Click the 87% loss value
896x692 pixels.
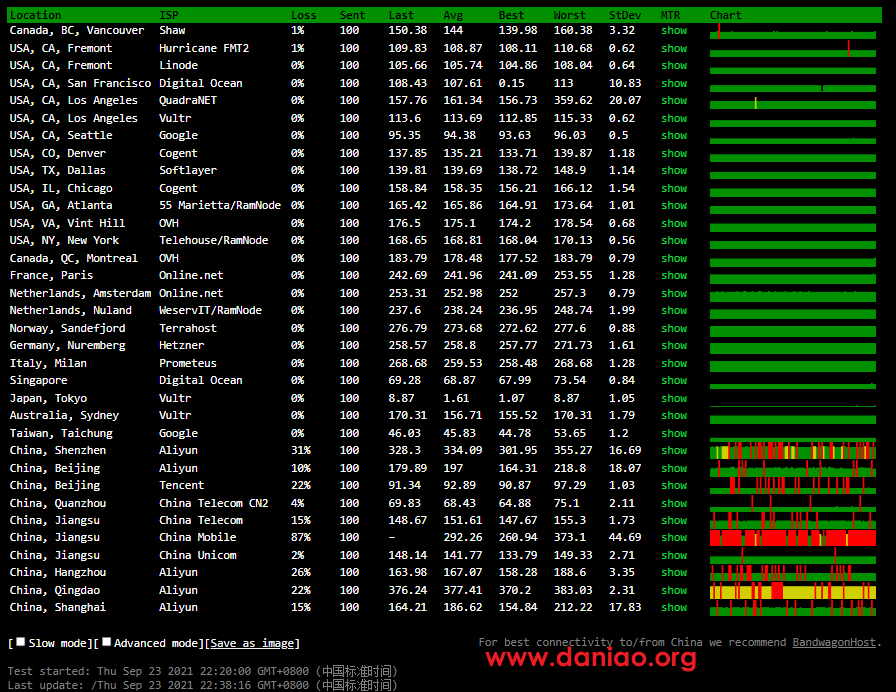point(301,537)
